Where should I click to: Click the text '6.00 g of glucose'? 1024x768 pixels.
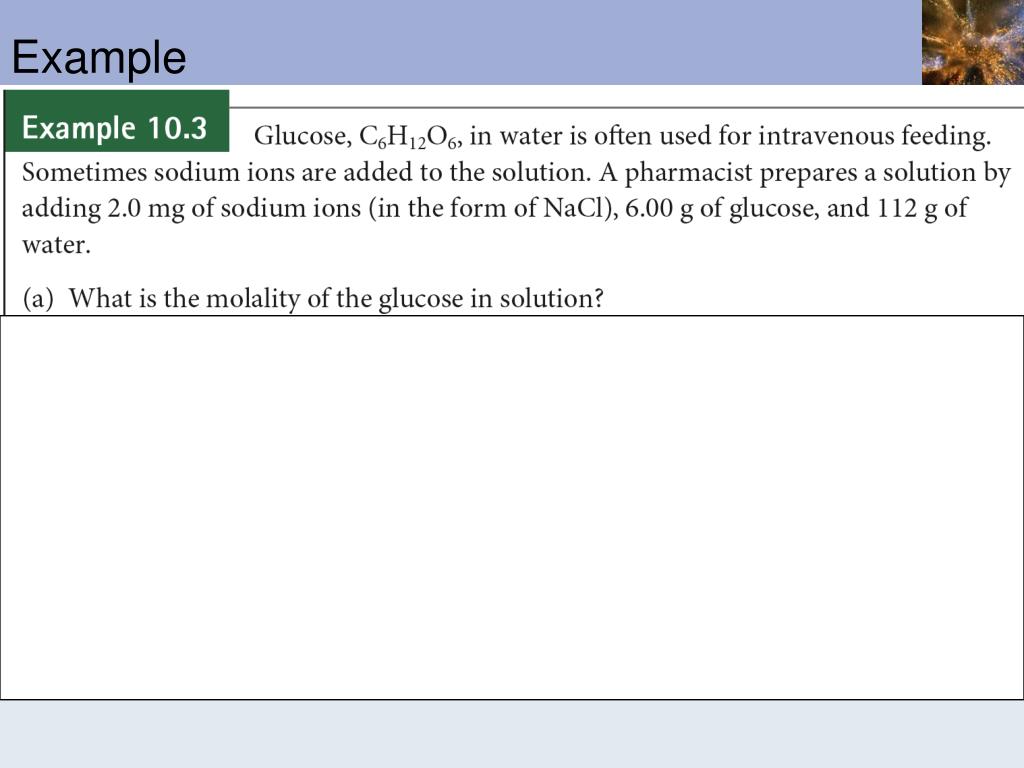pos(719,209)
